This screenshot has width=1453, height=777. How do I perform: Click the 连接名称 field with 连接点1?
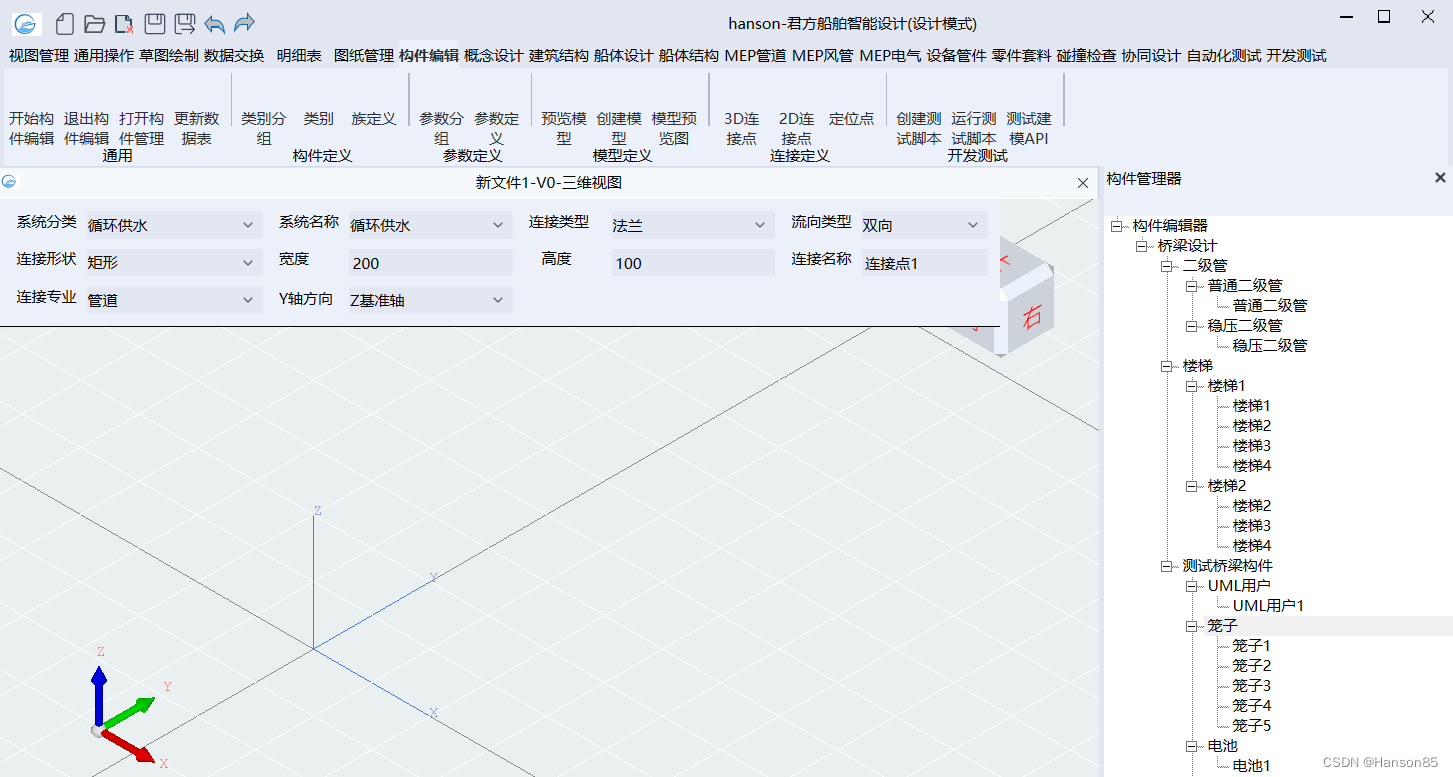coord(923,263)
